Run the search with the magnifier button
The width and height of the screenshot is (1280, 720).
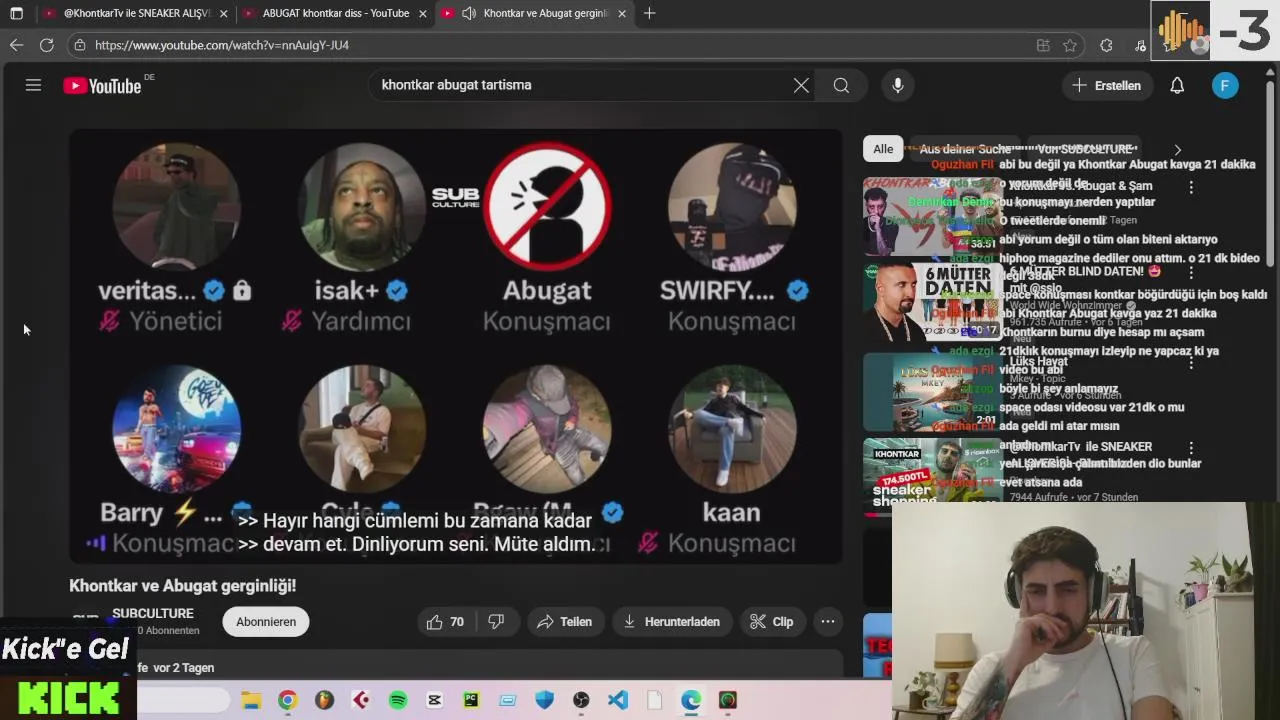[841, 85]
